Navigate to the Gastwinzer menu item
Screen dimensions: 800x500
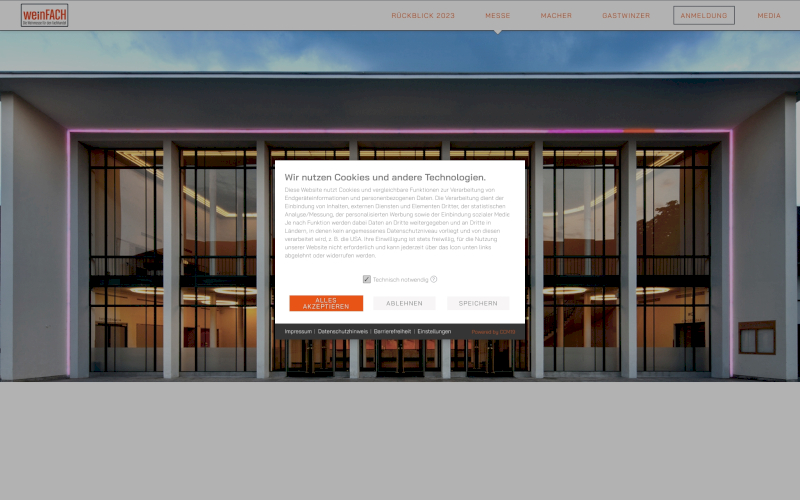coord(626,16)
